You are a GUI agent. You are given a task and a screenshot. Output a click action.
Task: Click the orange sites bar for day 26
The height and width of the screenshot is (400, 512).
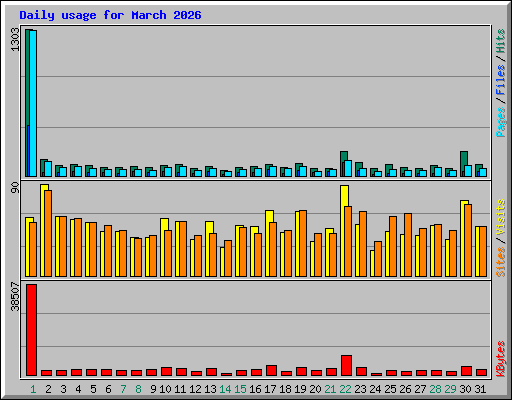click(408, 245)
